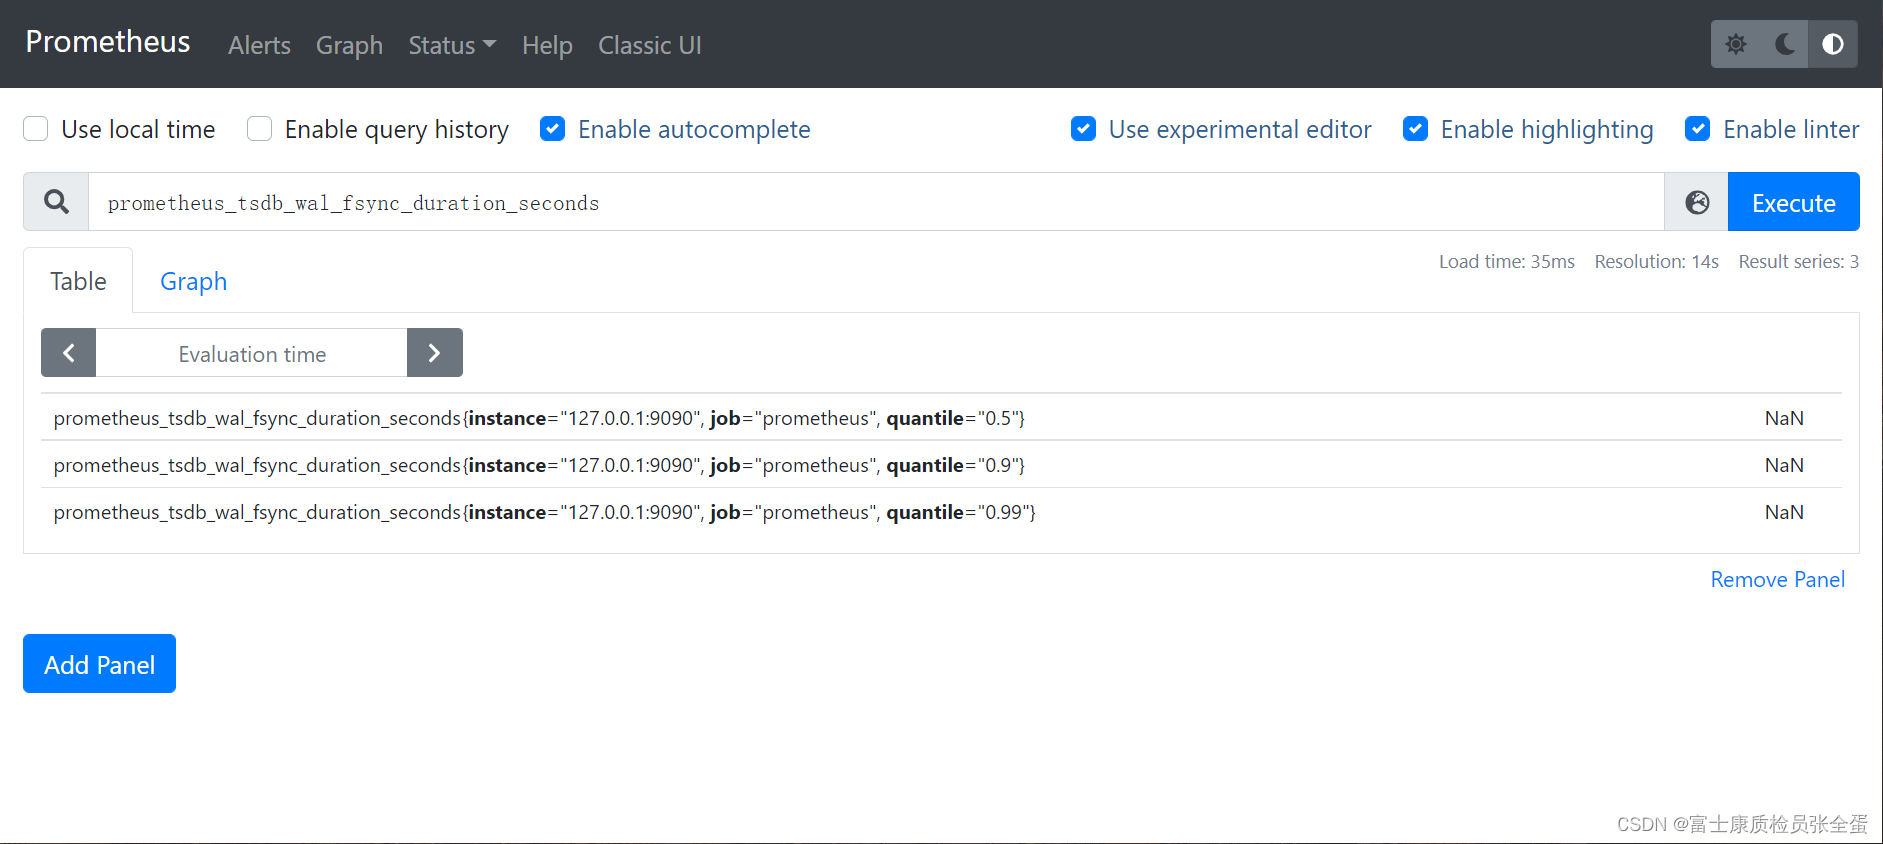This screenshot has width=1883, height=844.
Task: Uncheck Use experimental editor
Action: click(1083, 129)
